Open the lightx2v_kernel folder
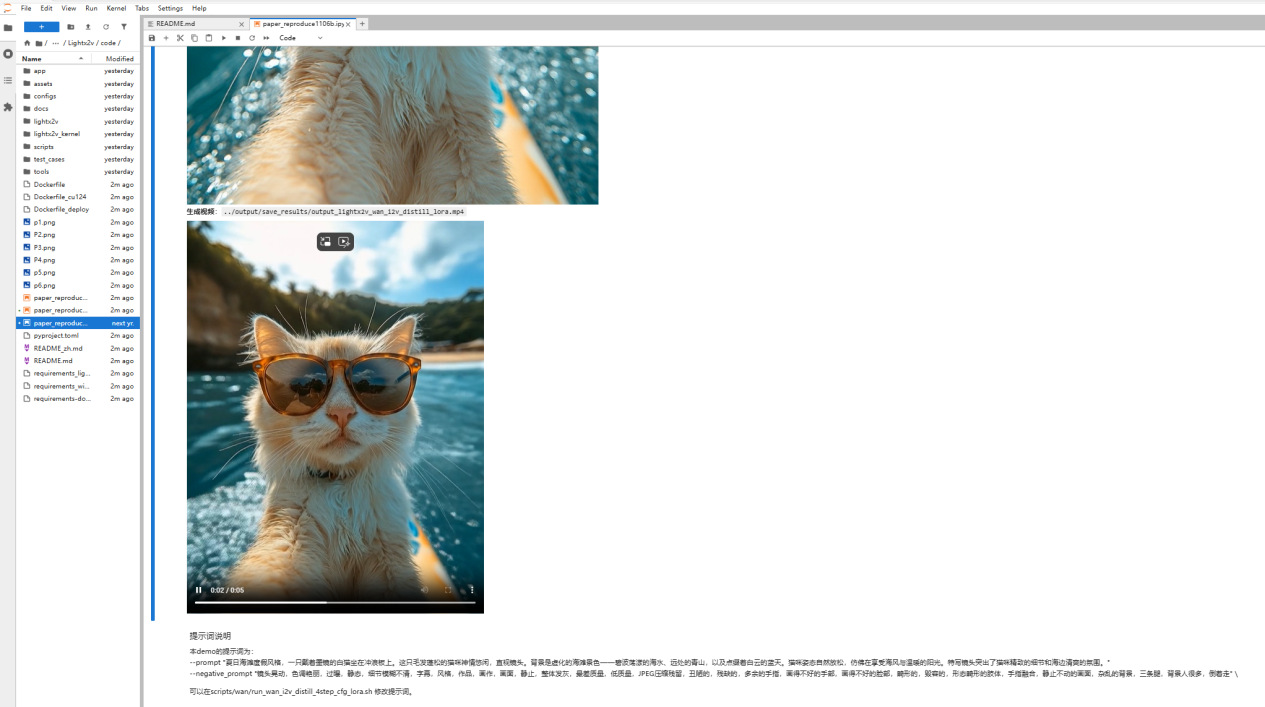Image resolution: width=1265 pixels, height=707 pixels. click(78, 134)
